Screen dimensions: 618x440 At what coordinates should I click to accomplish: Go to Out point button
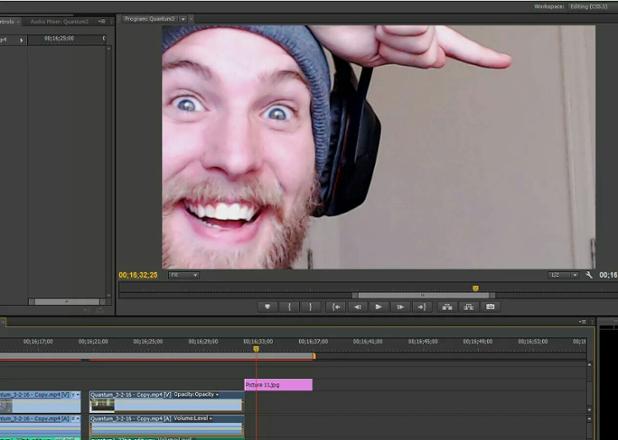click(x=421, y=307)
